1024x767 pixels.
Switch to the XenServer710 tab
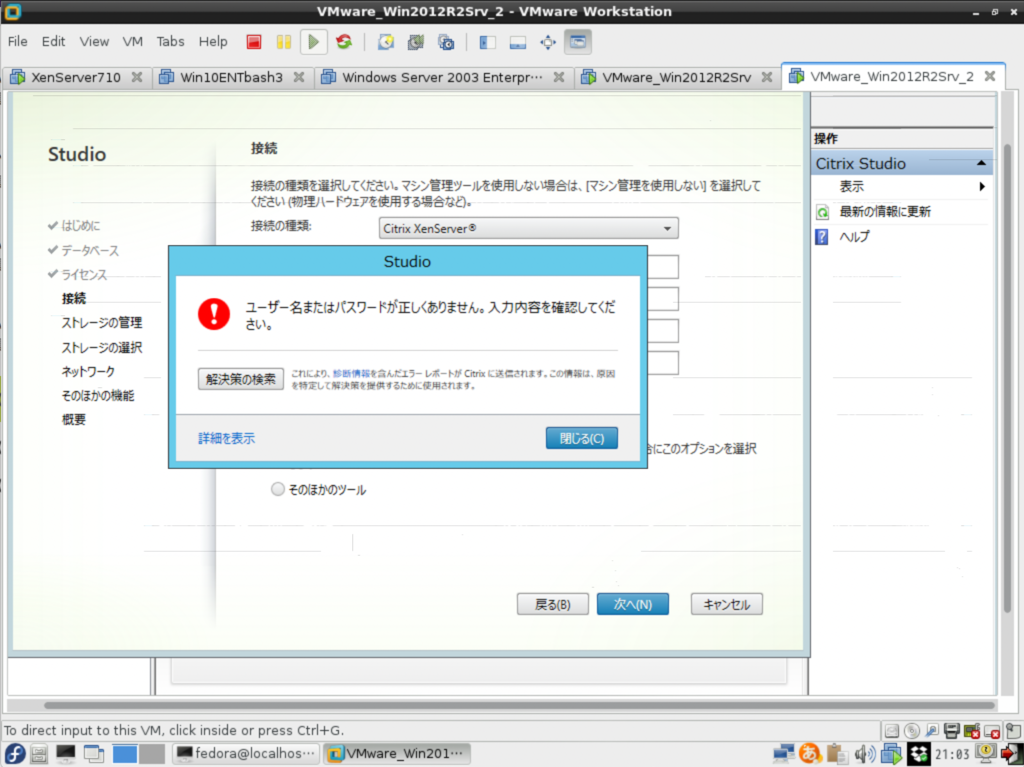pyautogui.click(x=76, y=77)
